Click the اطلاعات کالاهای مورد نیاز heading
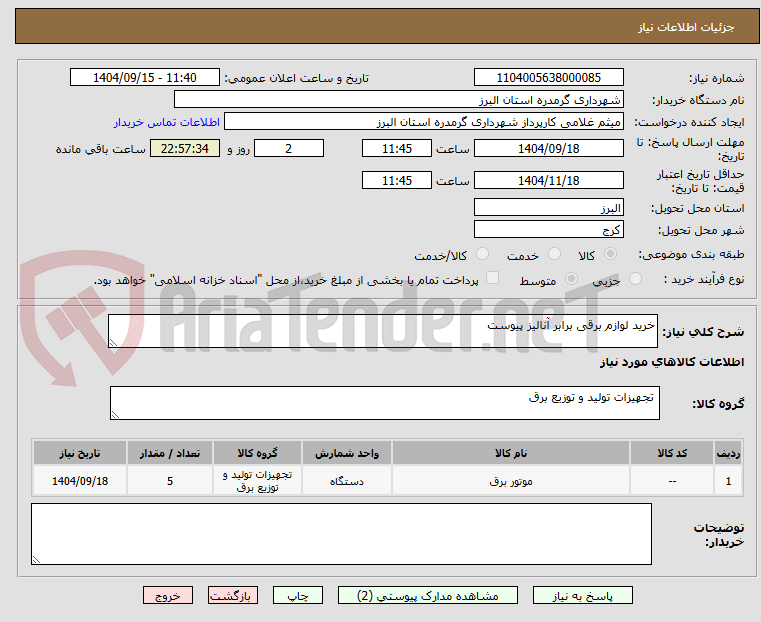761x622 pixels. click(672, 362)
